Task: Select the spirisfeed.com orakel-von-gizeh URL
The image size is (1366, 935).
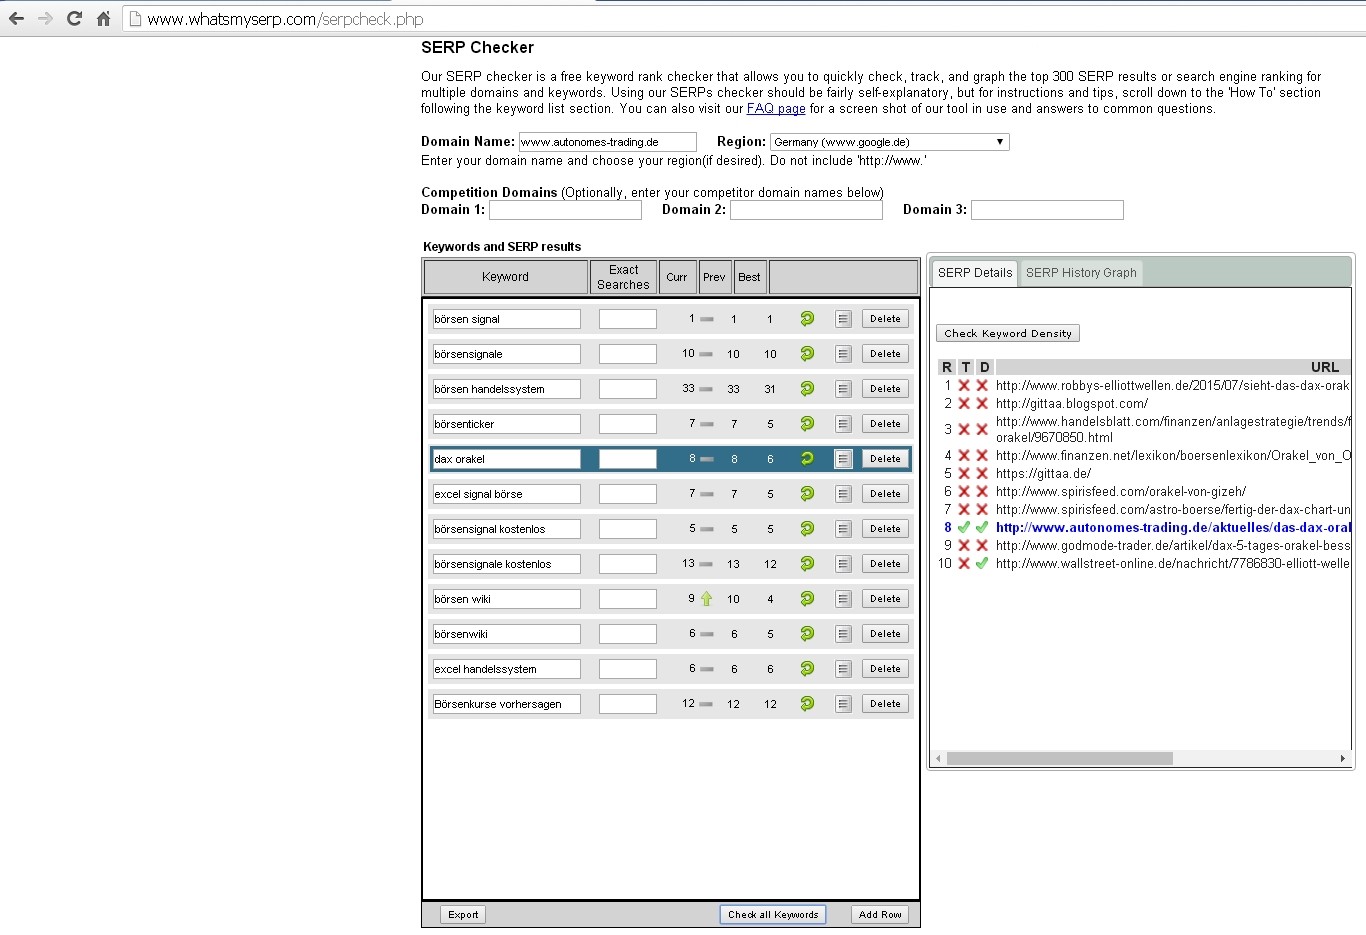Action: [1121, 492]
